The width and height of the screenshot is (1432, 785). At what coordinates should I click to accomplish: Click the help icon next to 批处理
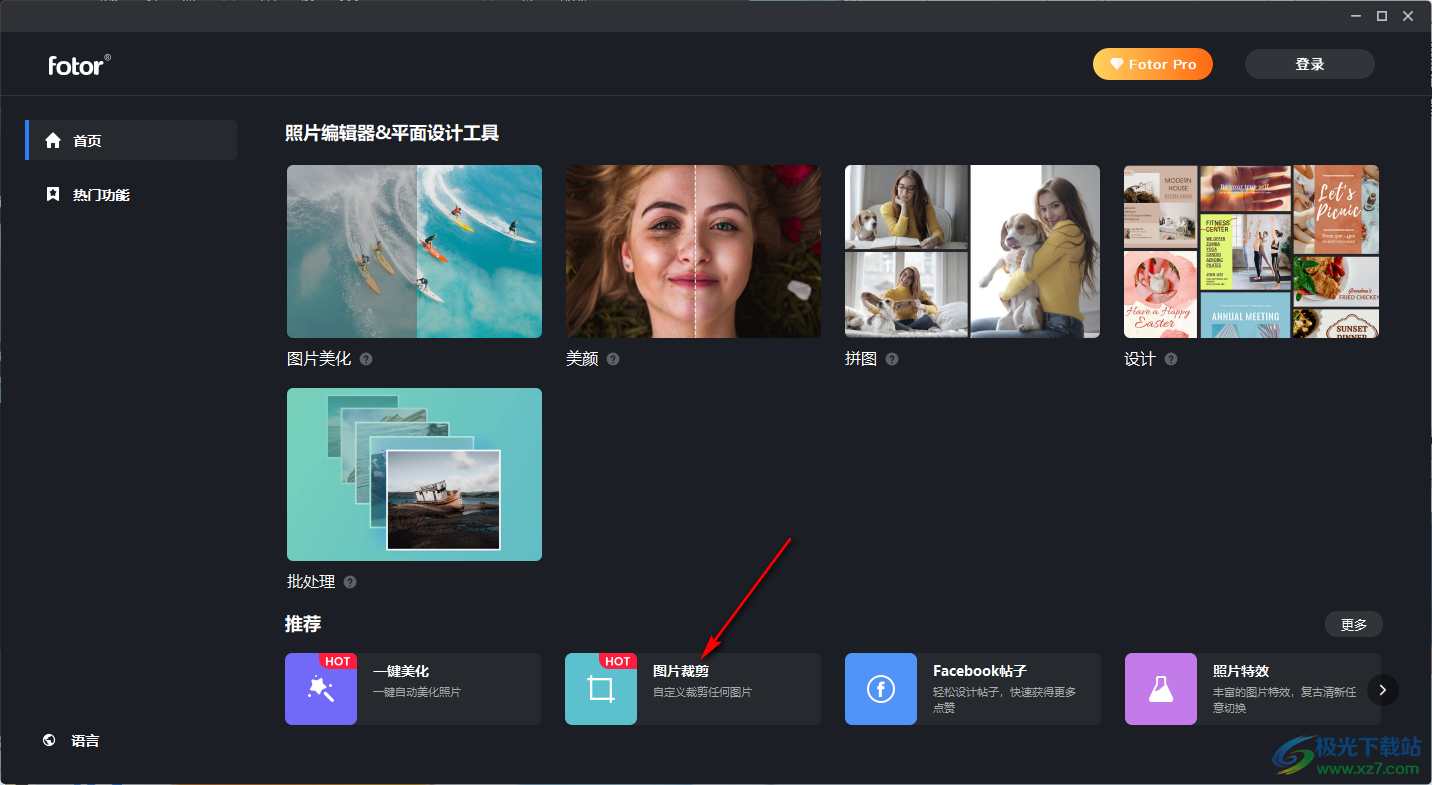point(350,582)
